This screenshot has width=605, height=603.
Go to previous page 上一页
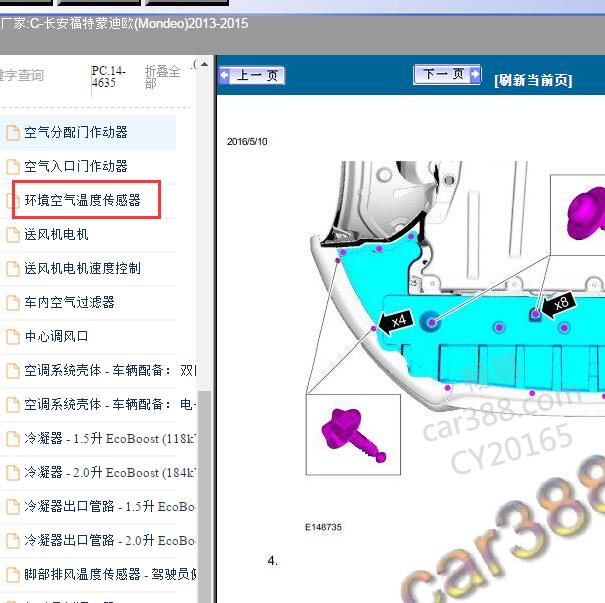click(x=252, y=75)
